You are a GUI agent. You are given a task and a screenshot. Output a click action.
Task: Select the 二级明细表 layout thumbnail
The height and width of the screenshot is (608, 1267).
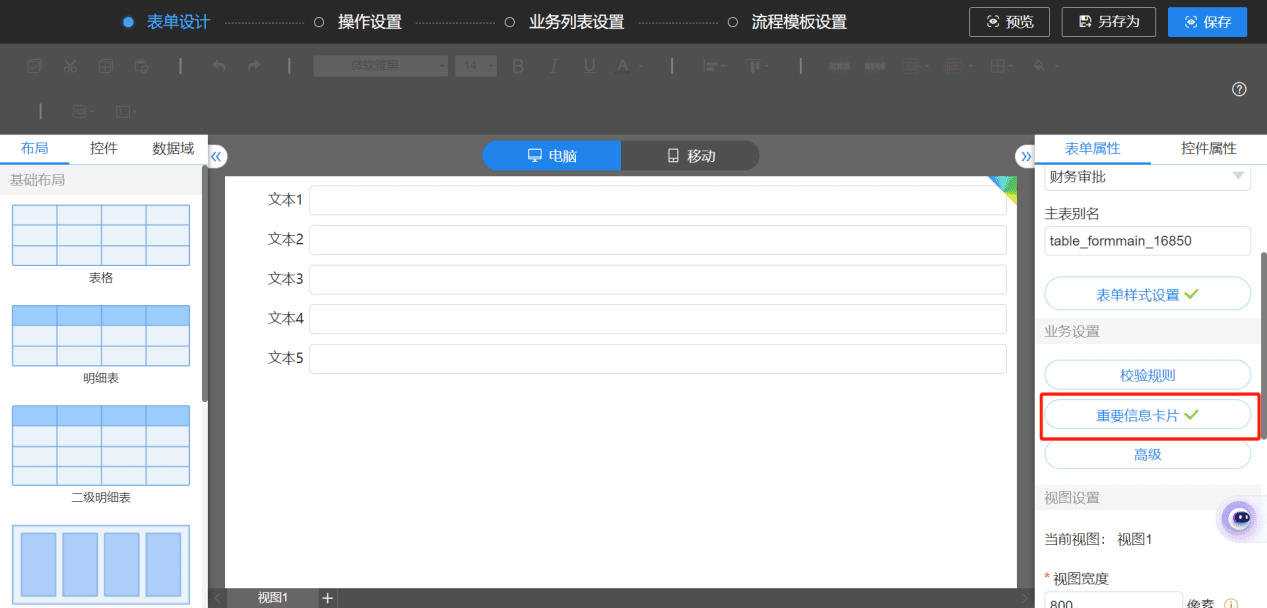pos(100,445)
